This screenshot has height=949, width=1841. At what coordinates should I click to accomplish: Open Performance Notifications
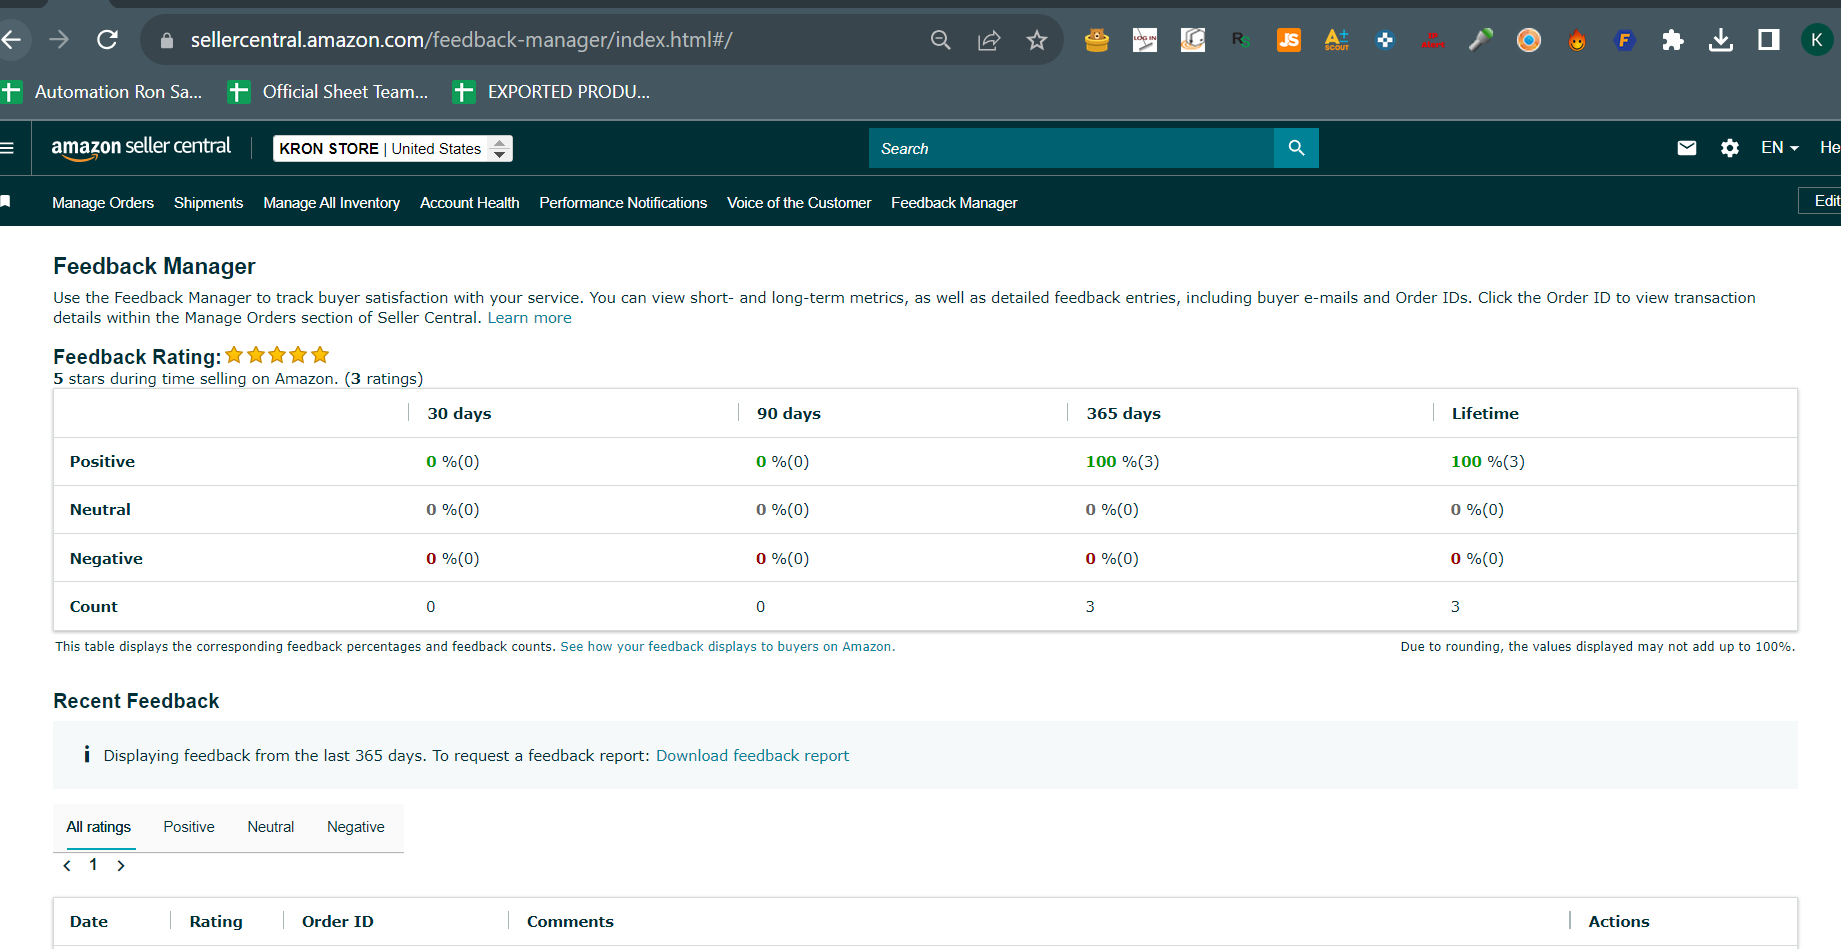623,203
